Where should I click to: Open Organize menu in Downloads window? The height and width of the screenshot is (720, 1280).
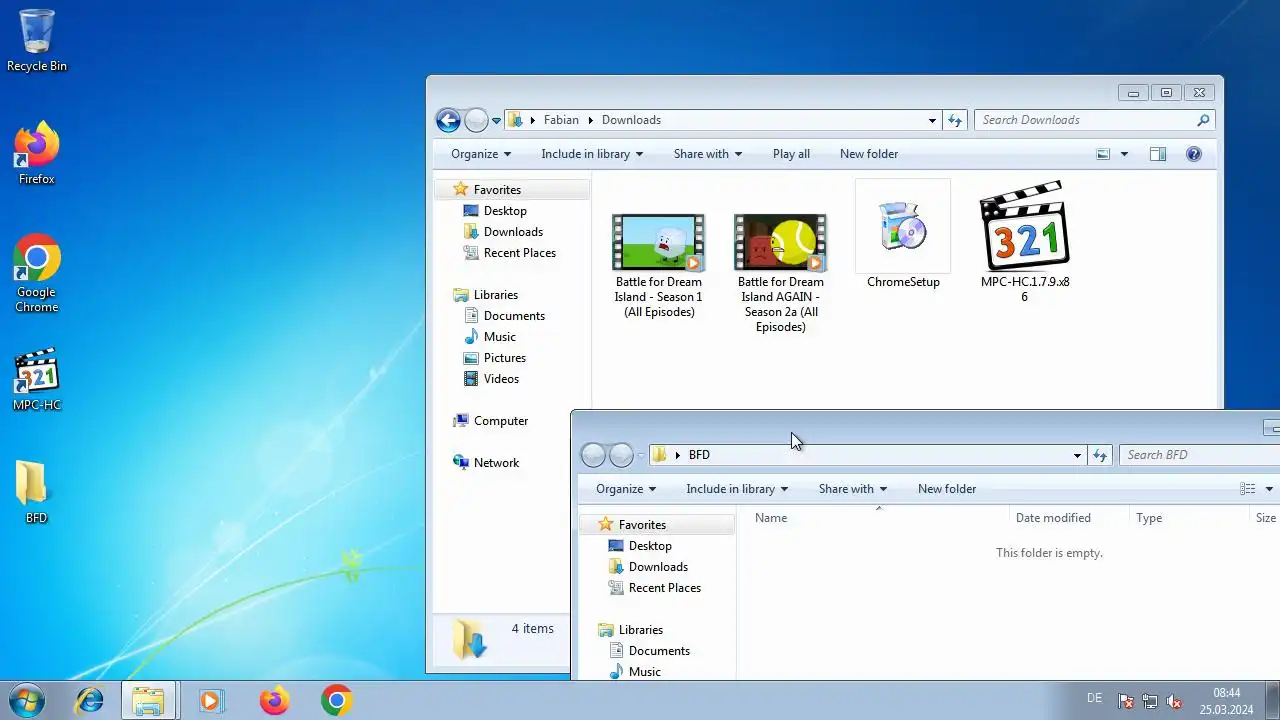[481, 154]
